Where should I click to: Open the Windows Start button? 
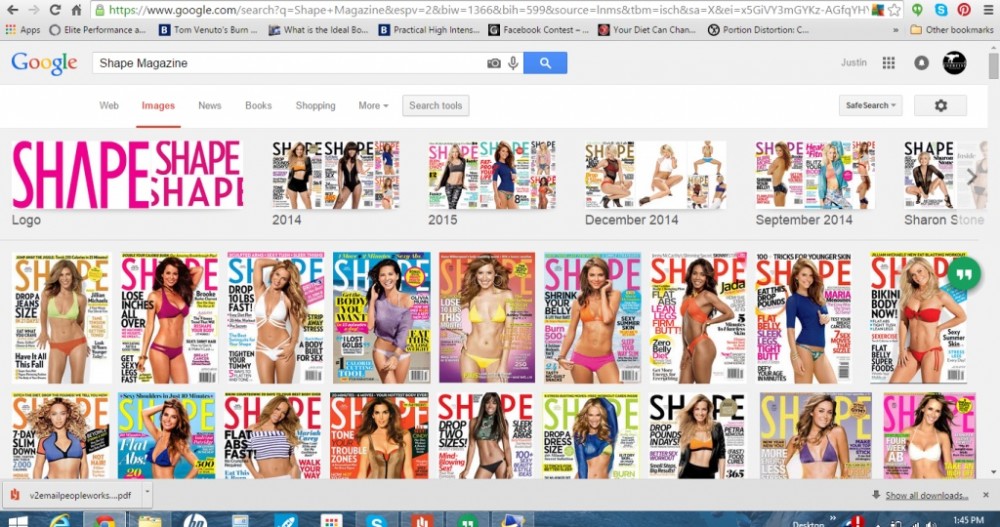[17, 521]
